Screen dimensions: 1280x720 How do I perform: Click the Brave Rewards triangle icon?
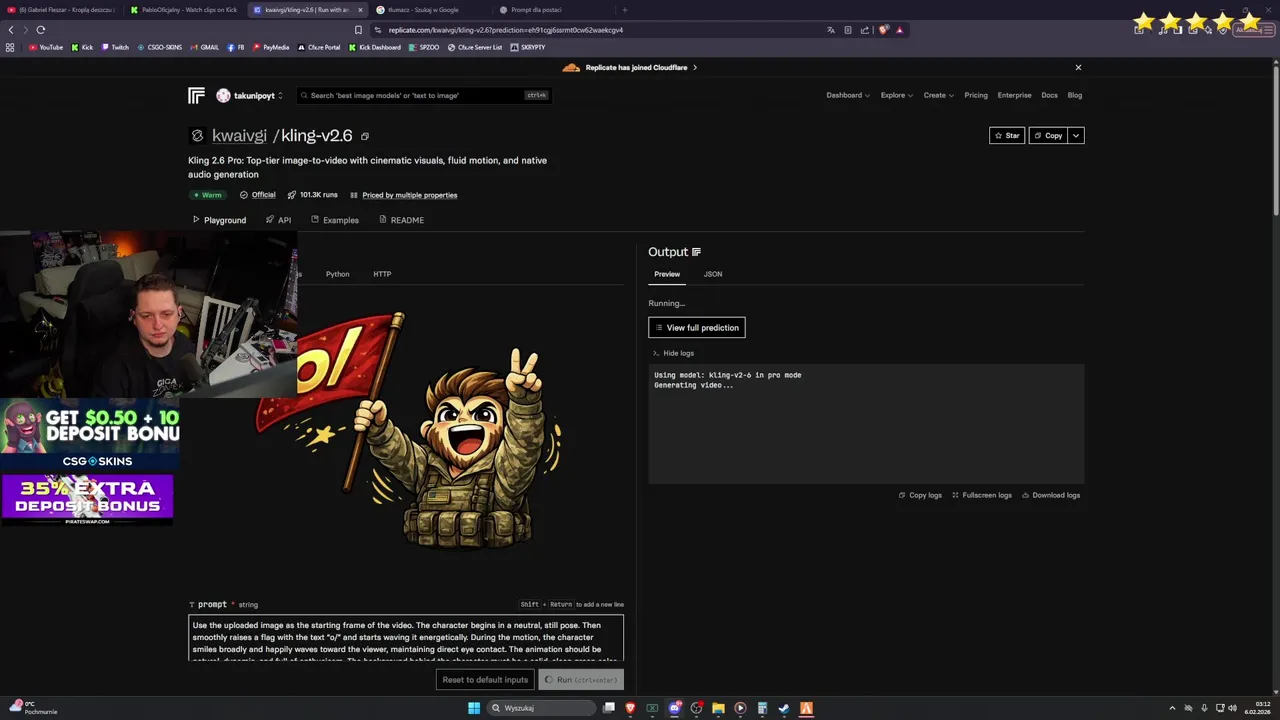899,30
